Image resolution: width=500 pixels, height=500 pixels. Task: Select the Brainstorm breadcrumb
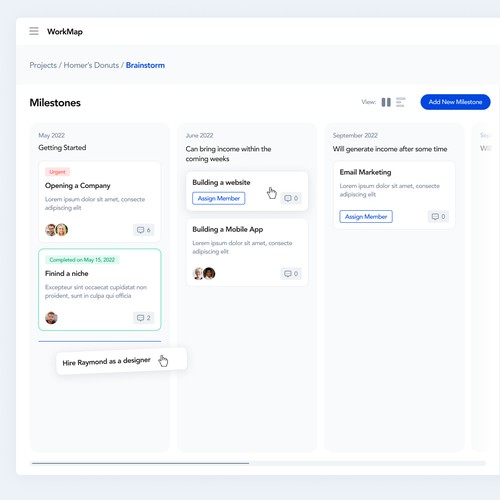point(145,65)
